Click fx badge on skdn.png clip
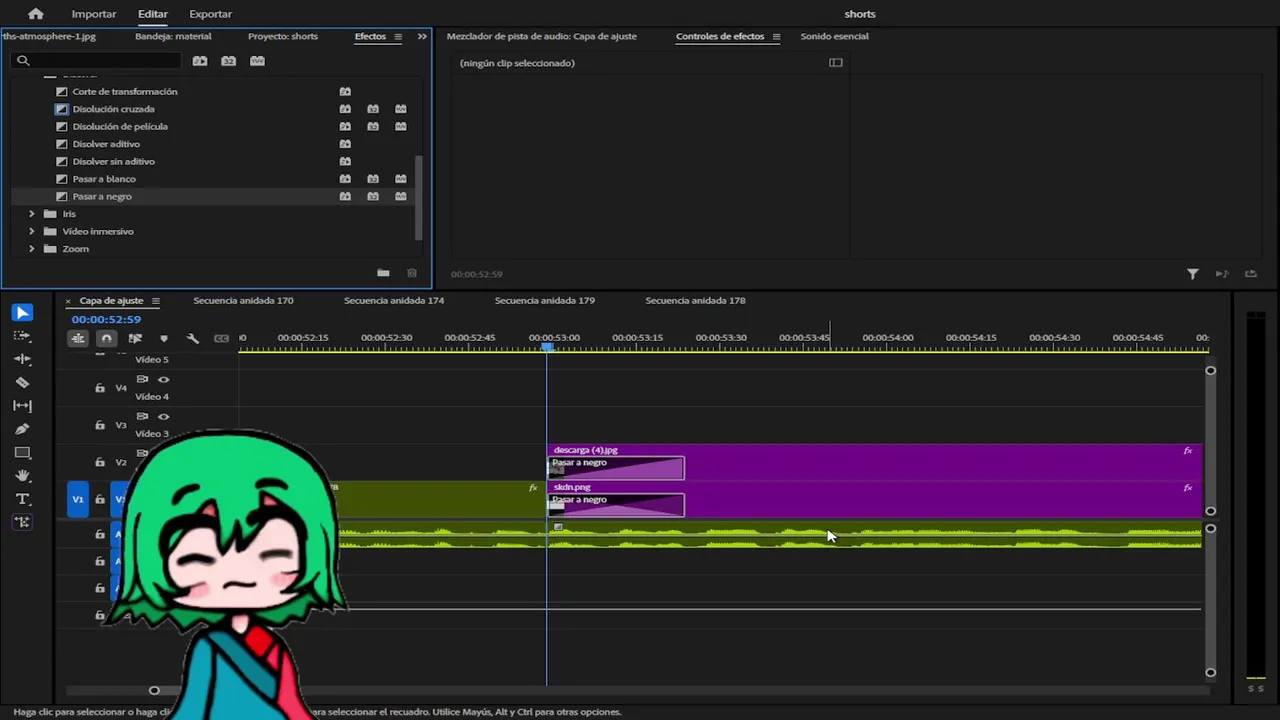This screenshot has width=1280, height=720. click(1188, 488)
